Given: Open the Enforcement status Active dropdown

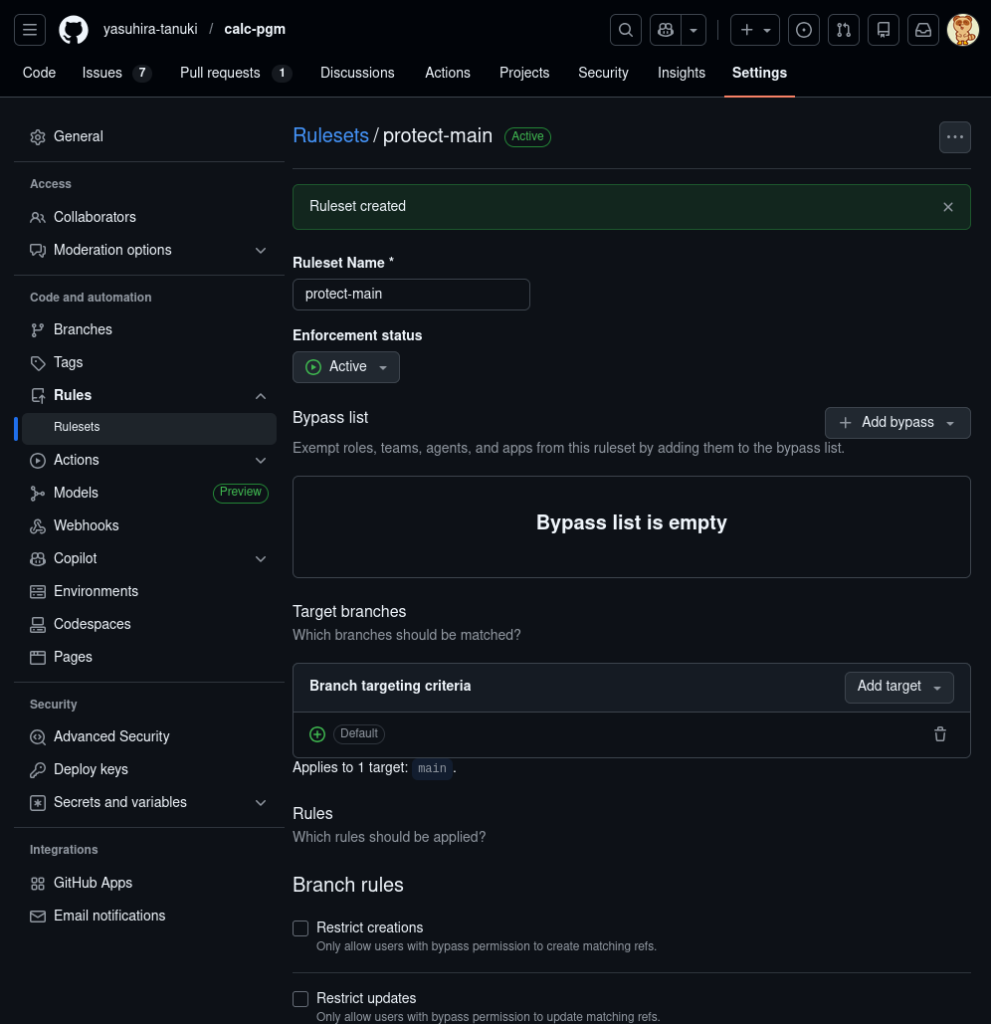Looking at the screenshot, I should pyautogui.click(x=346, y=367).
